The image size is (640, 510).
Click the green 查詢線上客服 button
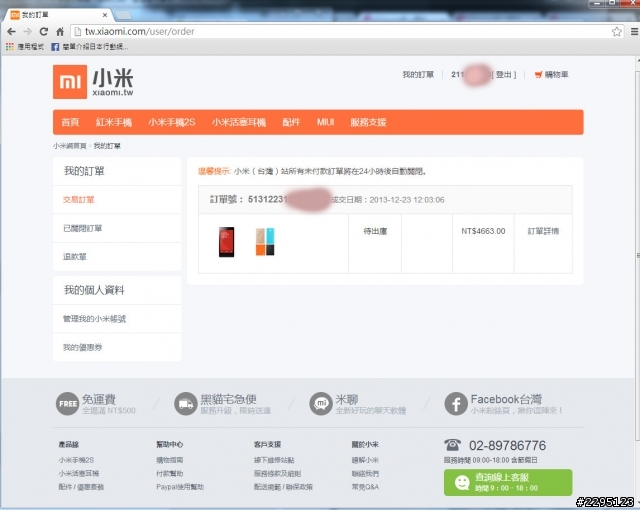tap(508, 483)
